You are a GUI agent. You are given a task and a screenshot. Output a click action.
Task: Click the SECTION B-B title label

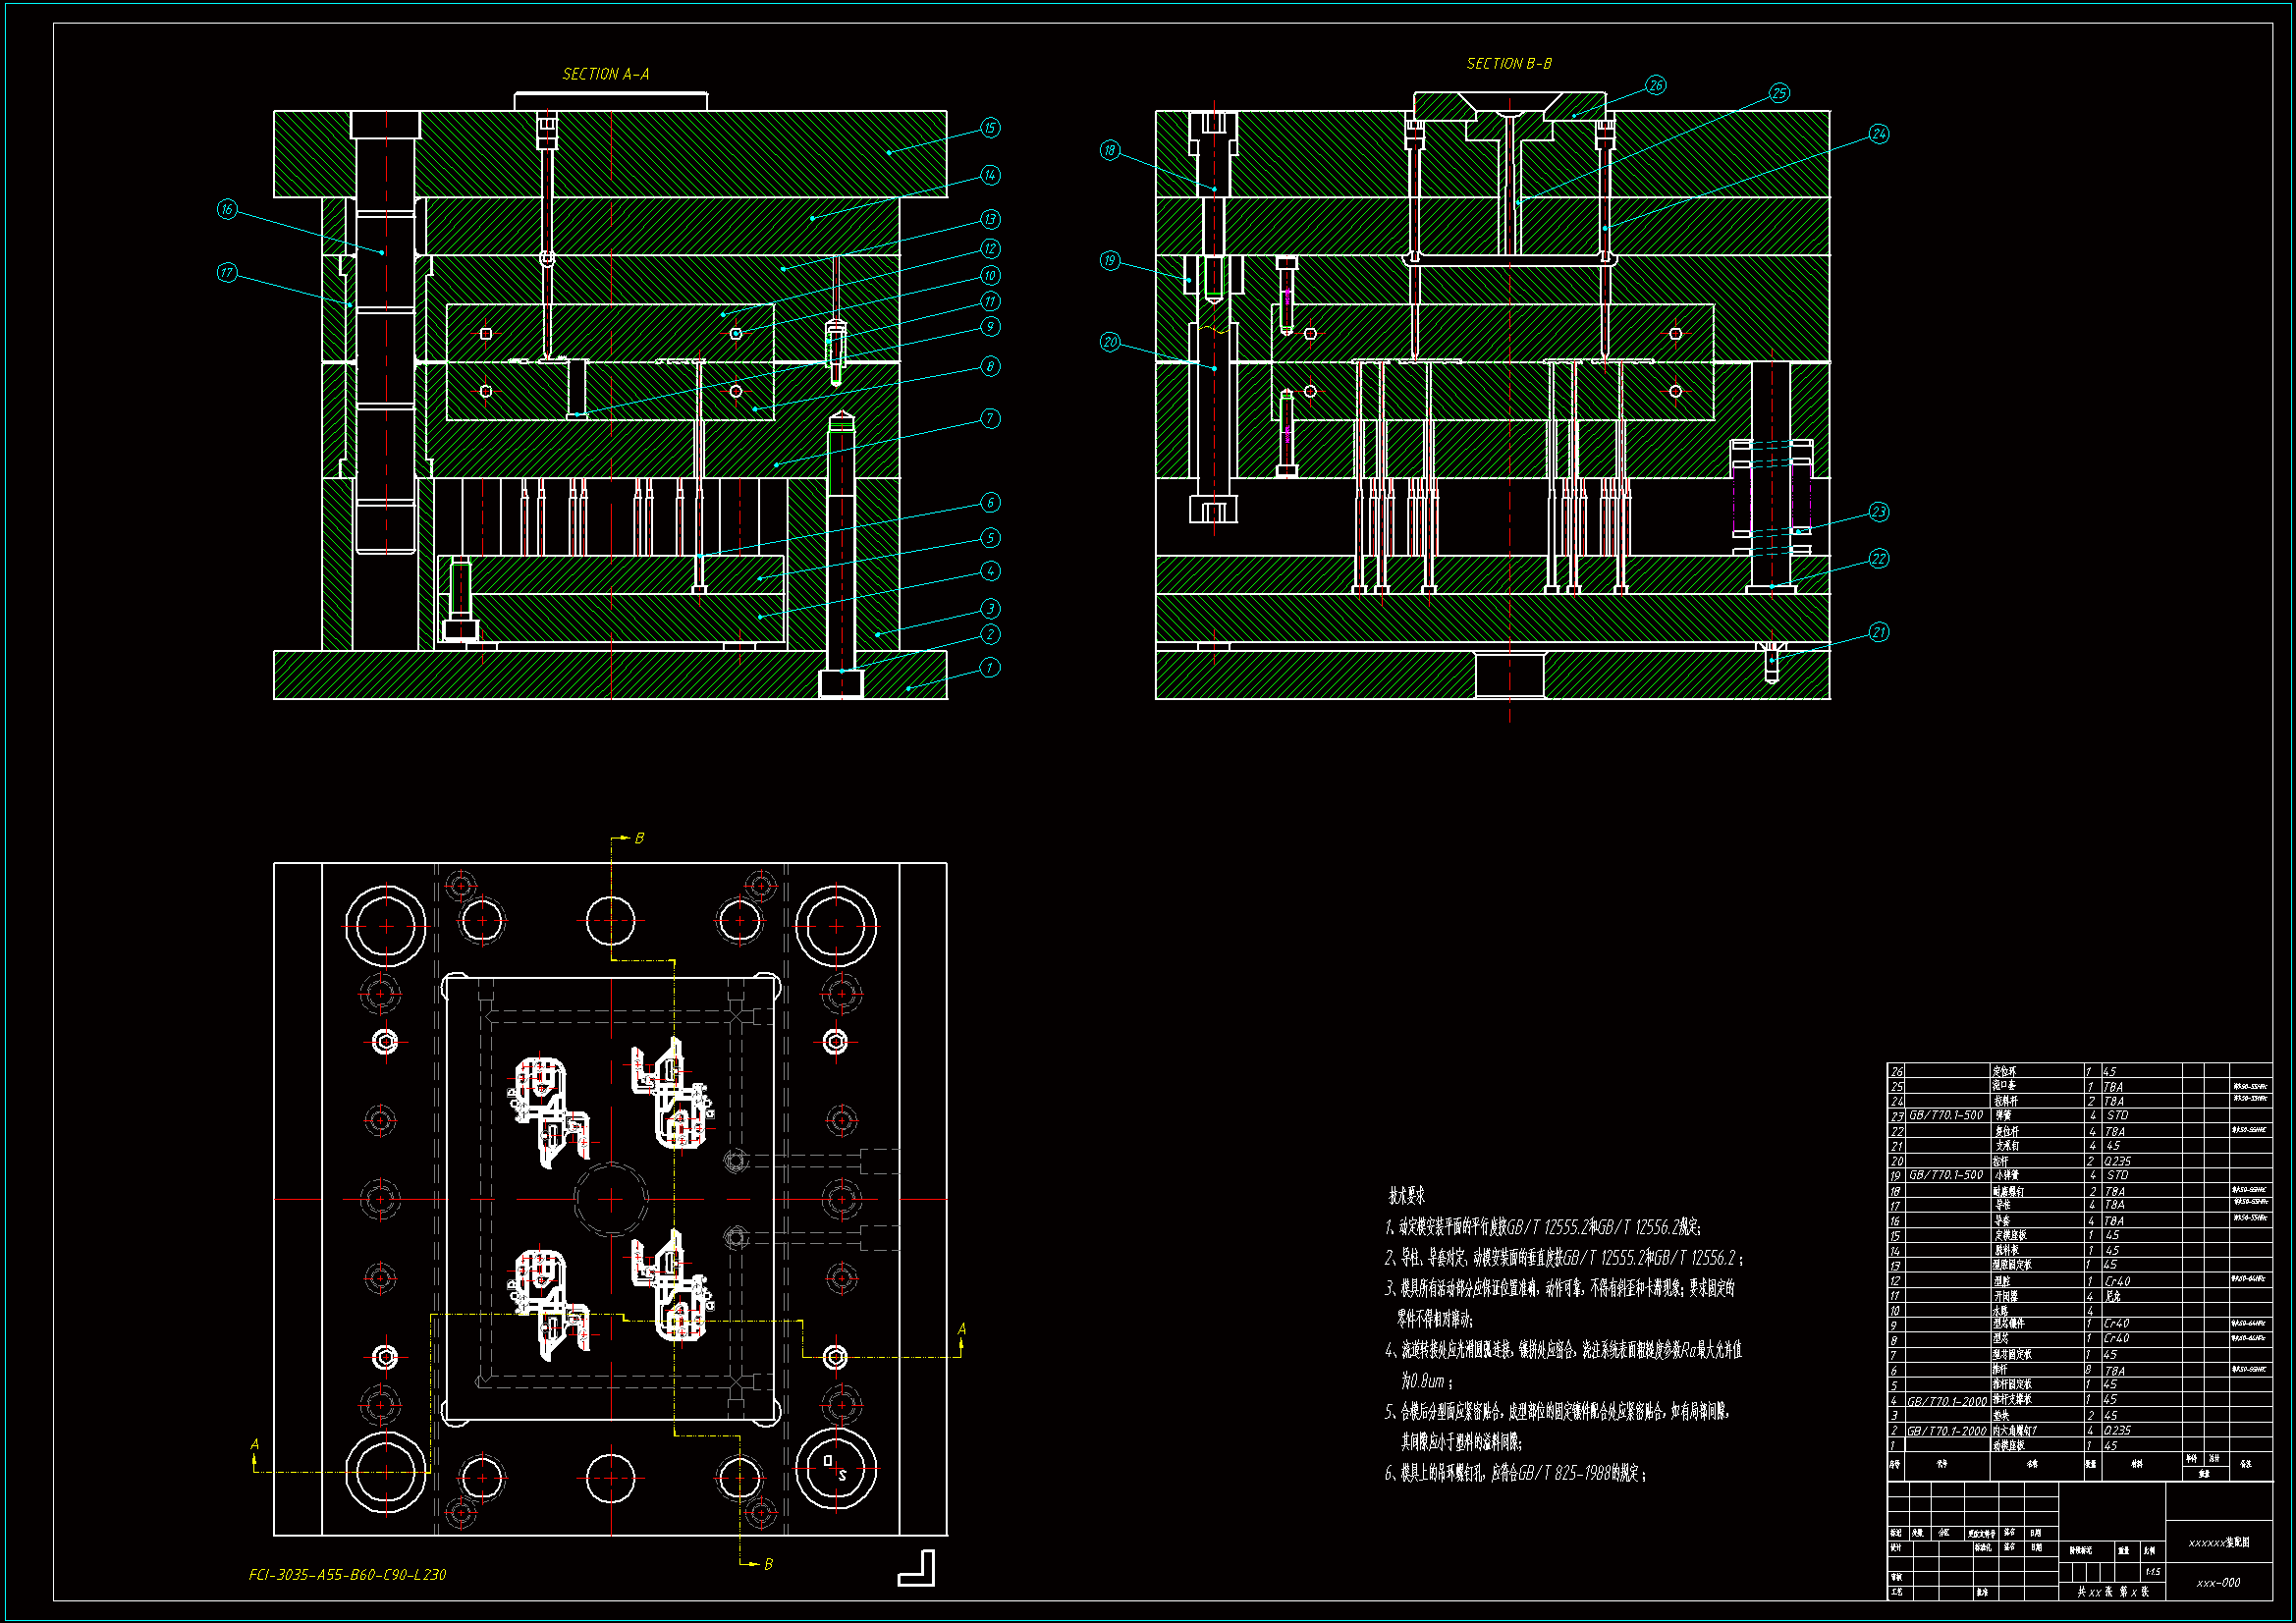click(1508, 64)
